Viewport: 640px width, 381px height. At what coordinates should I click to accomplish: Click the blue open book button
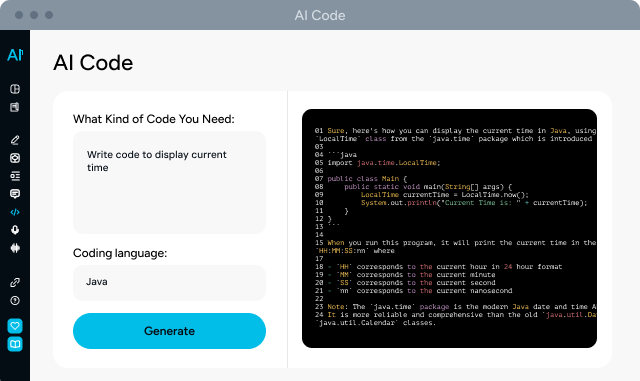(x=15, y=344)
